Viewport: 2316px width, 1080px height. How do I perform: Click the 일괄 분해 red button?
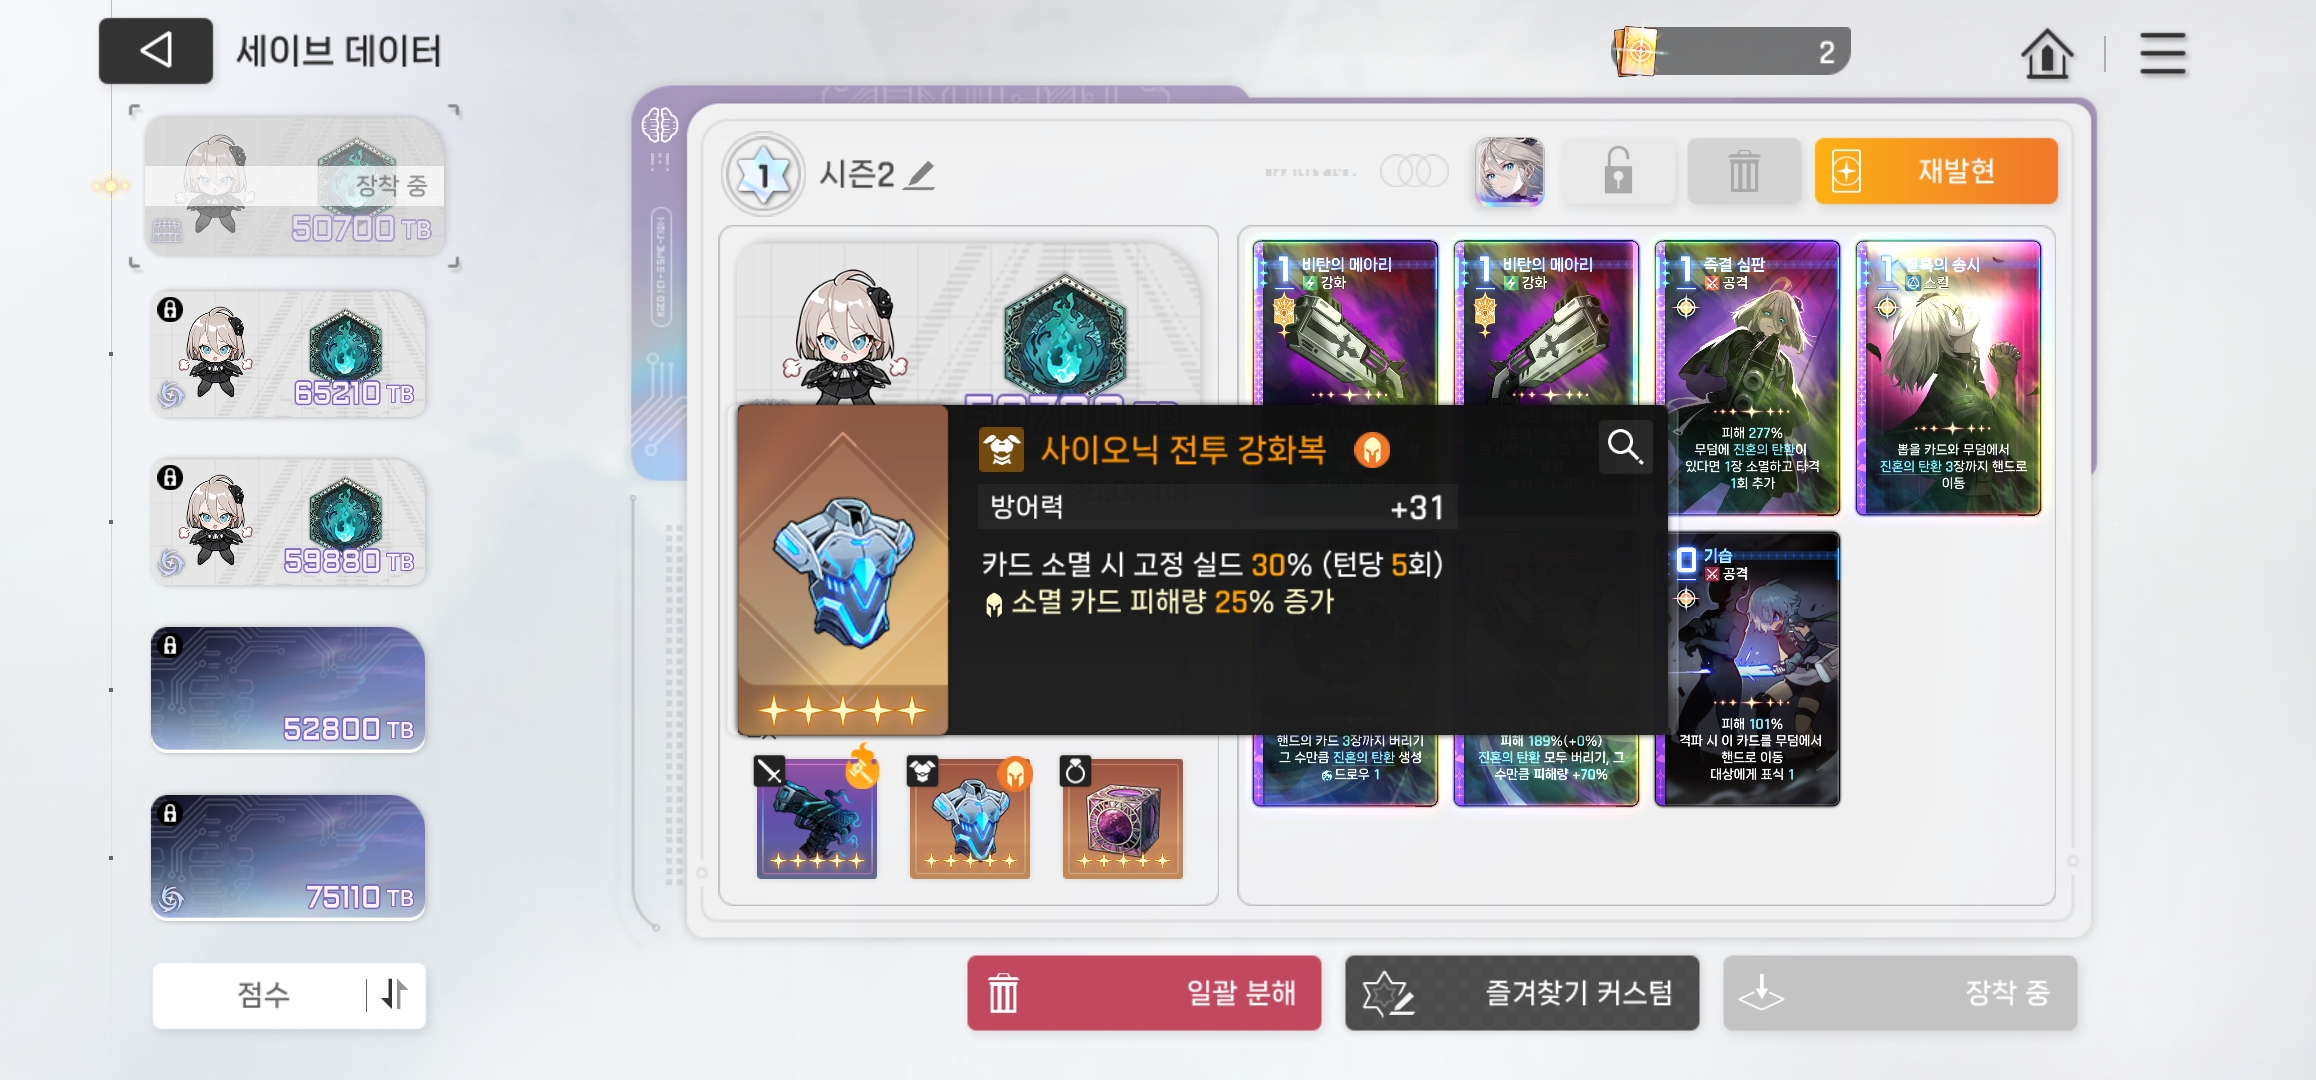pos(1144,993)
